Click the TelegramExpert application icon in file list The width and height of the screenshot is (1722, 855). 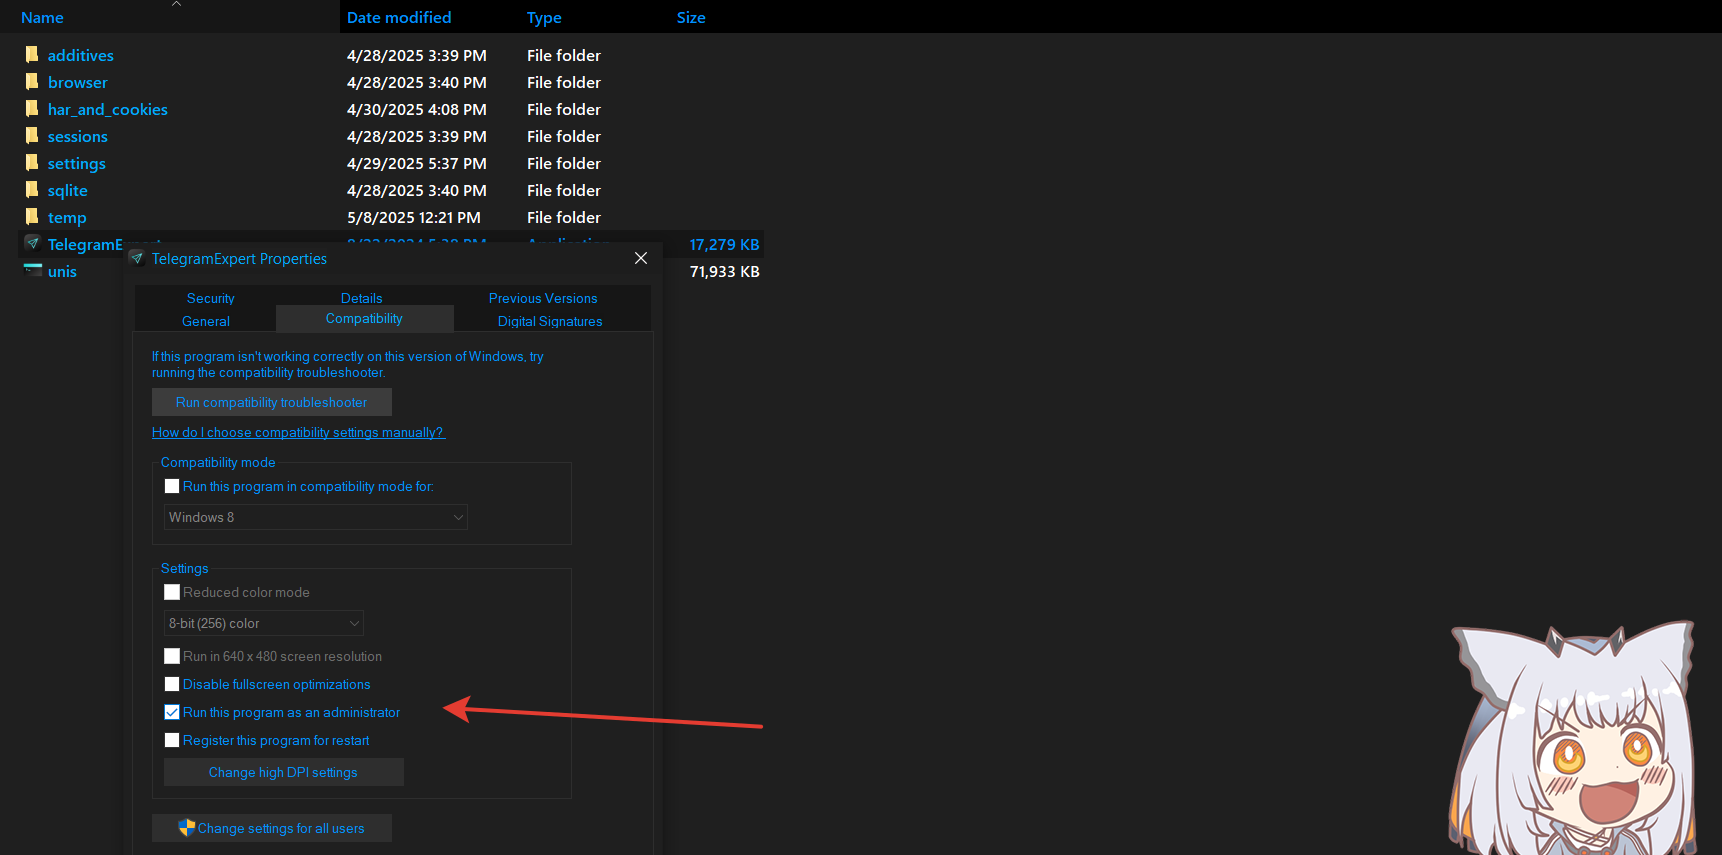pos(33,244)
